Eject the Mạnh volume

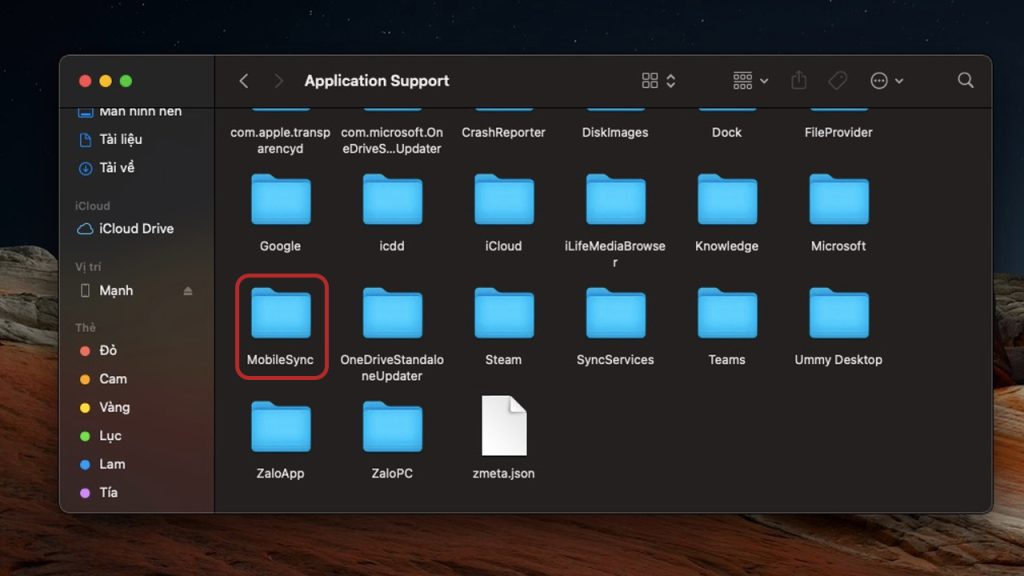coord(188,291)
